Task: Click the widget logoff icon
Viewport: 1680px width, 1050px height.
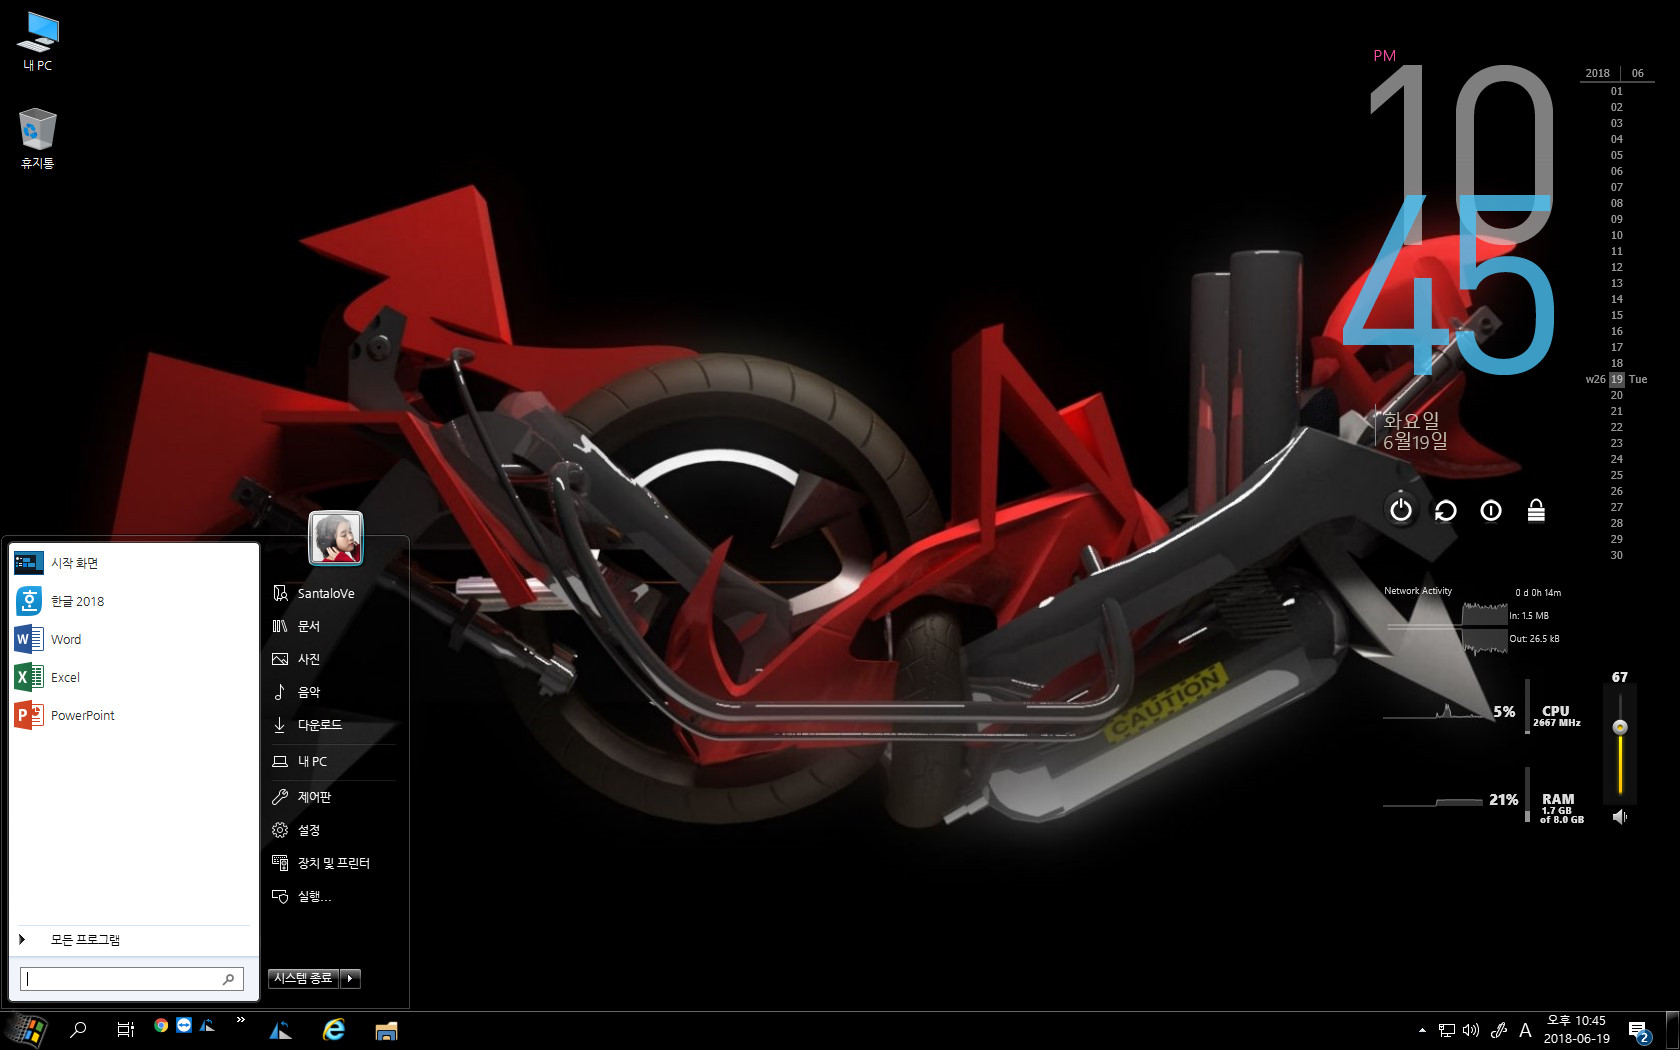Action: pos(1491,511)
